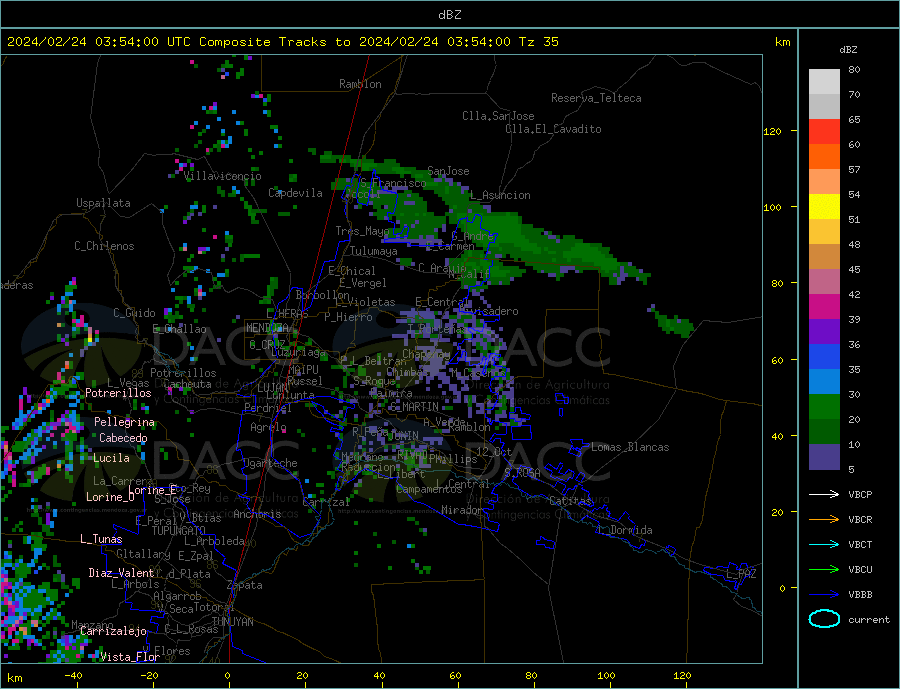The image size is (900, 689).
Task: Select the bright yellow 51–54 dBZ swatch
Action: tap(824, 207)
